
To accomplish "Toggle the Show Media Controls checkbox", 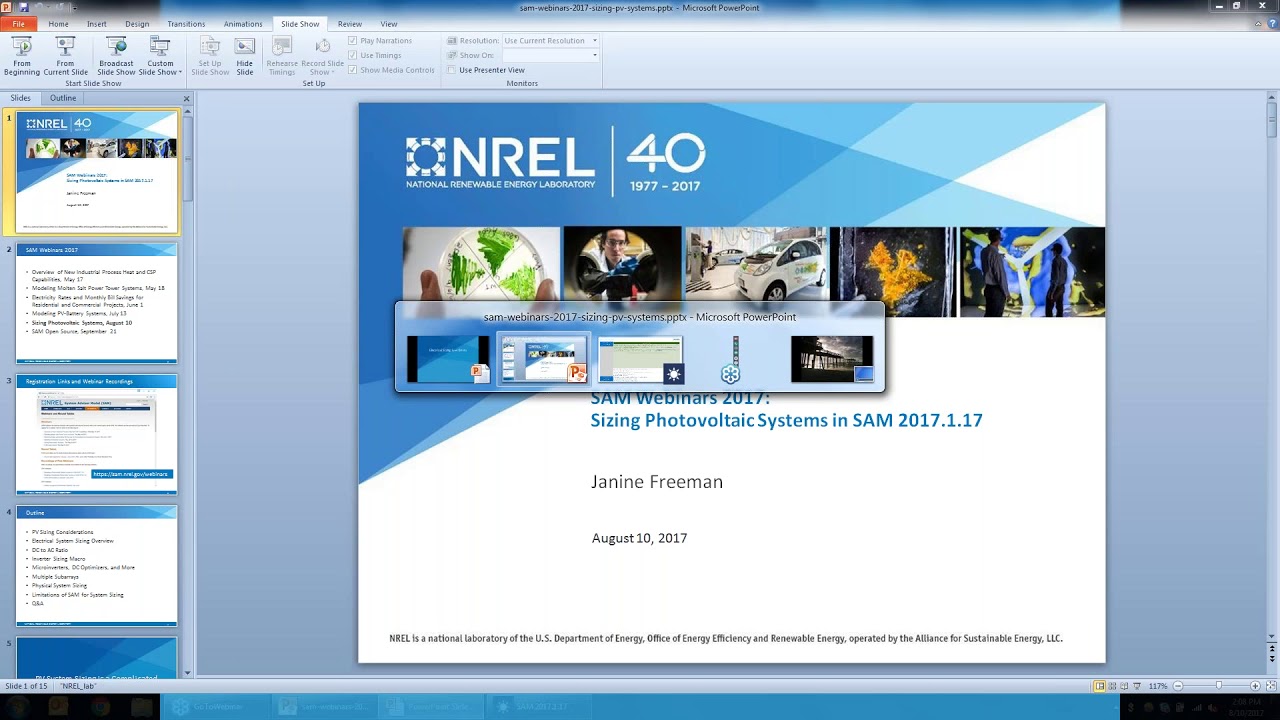I will pos(353,70).
